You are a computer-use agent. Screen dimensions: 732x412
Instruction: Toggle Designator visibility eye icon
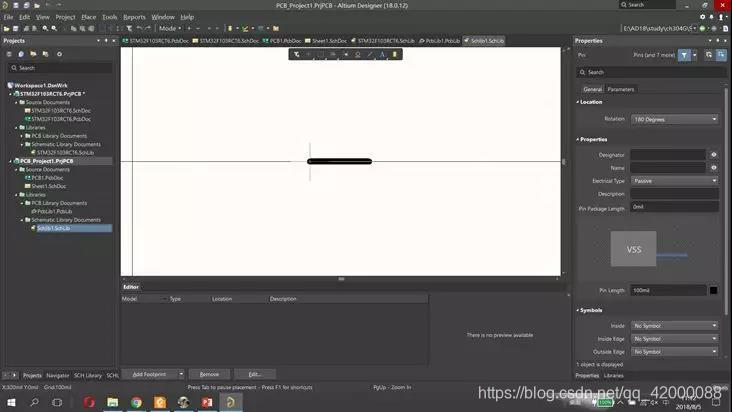click(x=714, y=155)
